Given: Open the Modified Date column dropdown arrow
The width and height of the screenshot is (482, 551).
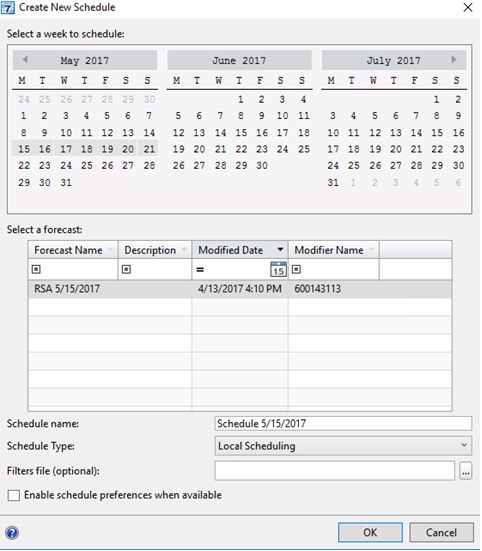Looking at the screenshot, I should pos(280,250).
